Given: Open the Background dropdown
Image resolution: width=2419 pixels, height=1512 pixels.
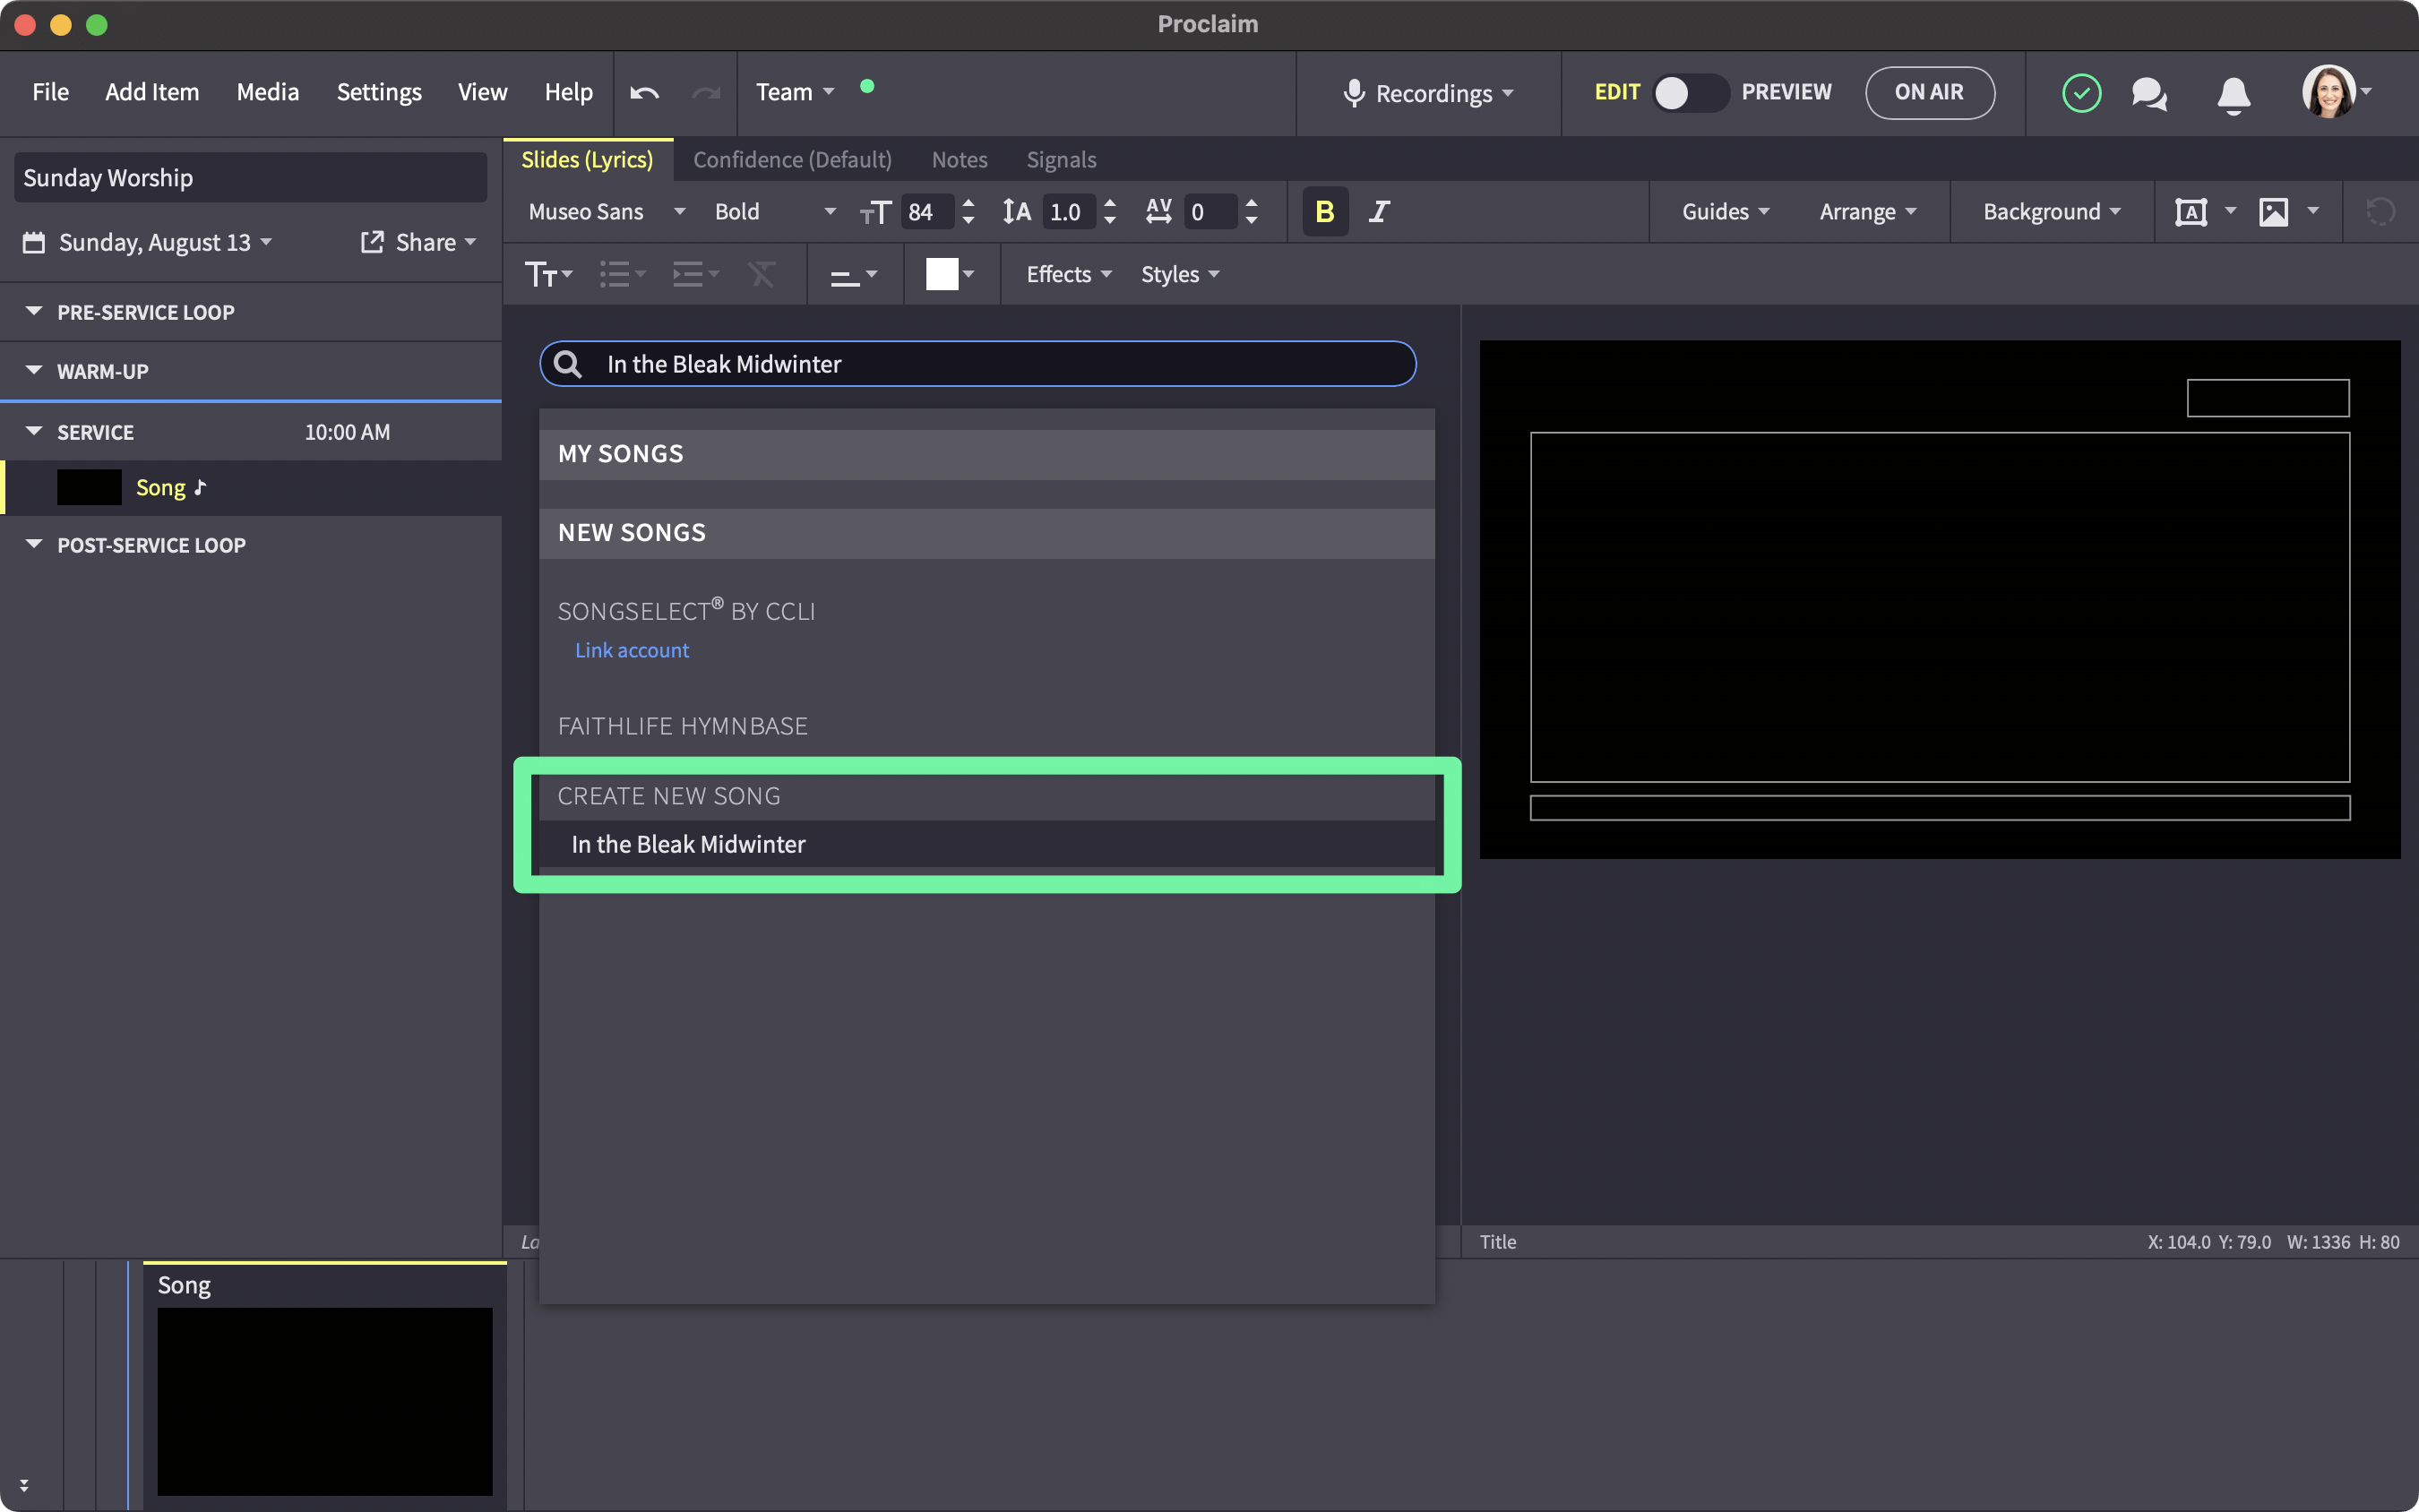Looking at the screenshot, I should point(2052,211).
